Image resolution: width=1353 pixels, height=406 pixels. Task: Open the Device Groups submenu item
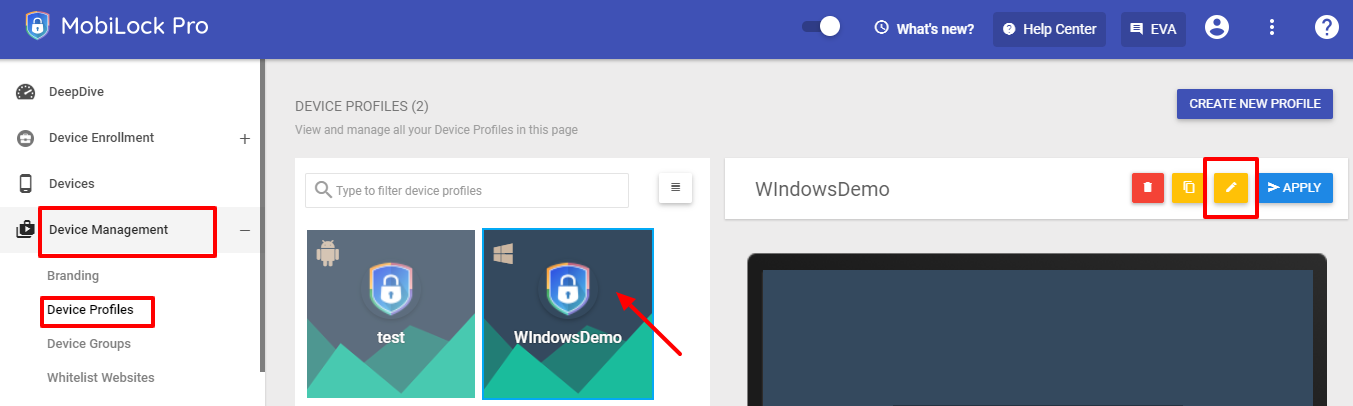(89, 344)
